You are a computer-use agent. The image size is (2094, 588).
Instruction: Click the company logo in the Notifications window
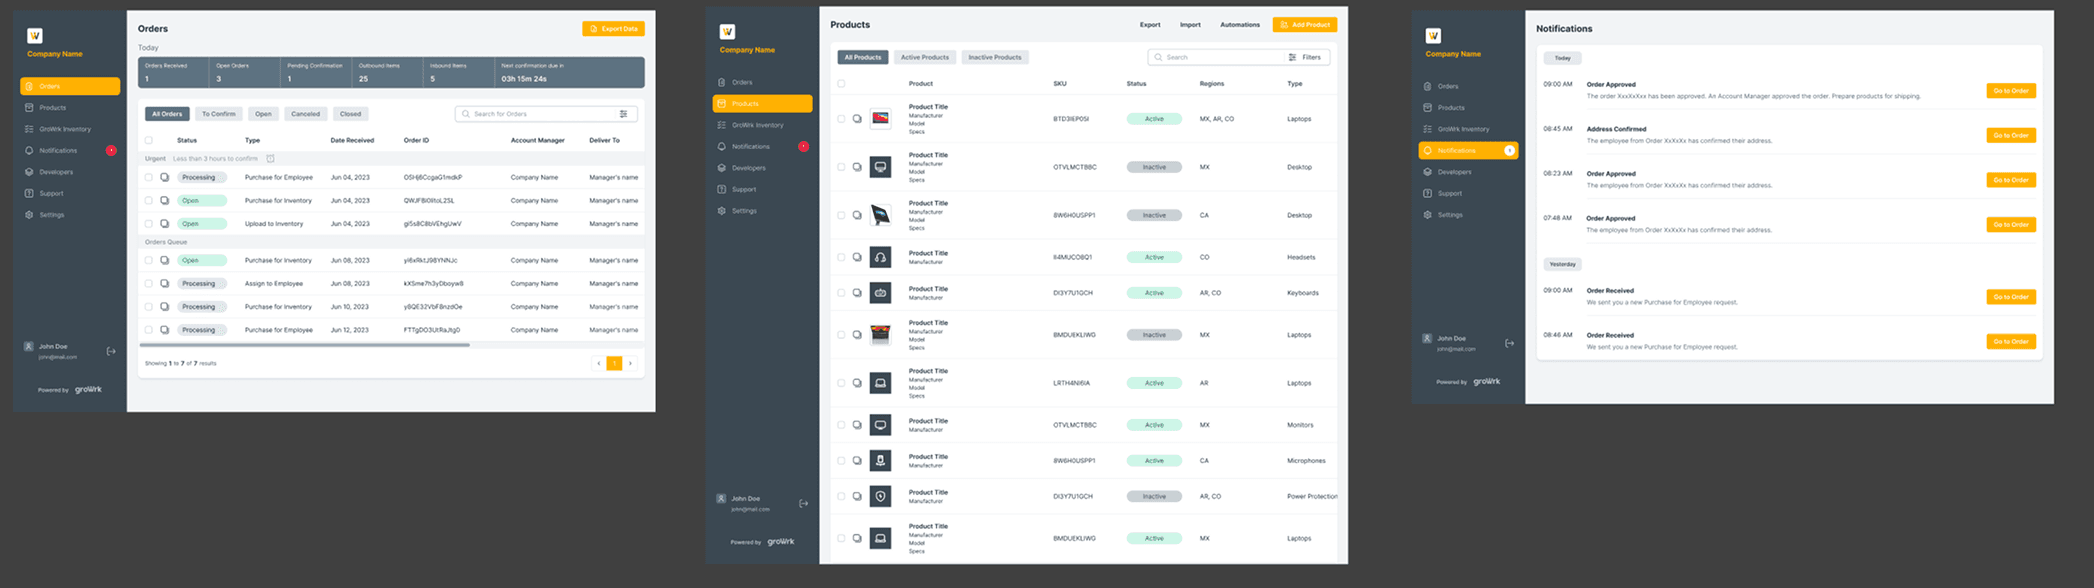click(x=1433, y=35)
